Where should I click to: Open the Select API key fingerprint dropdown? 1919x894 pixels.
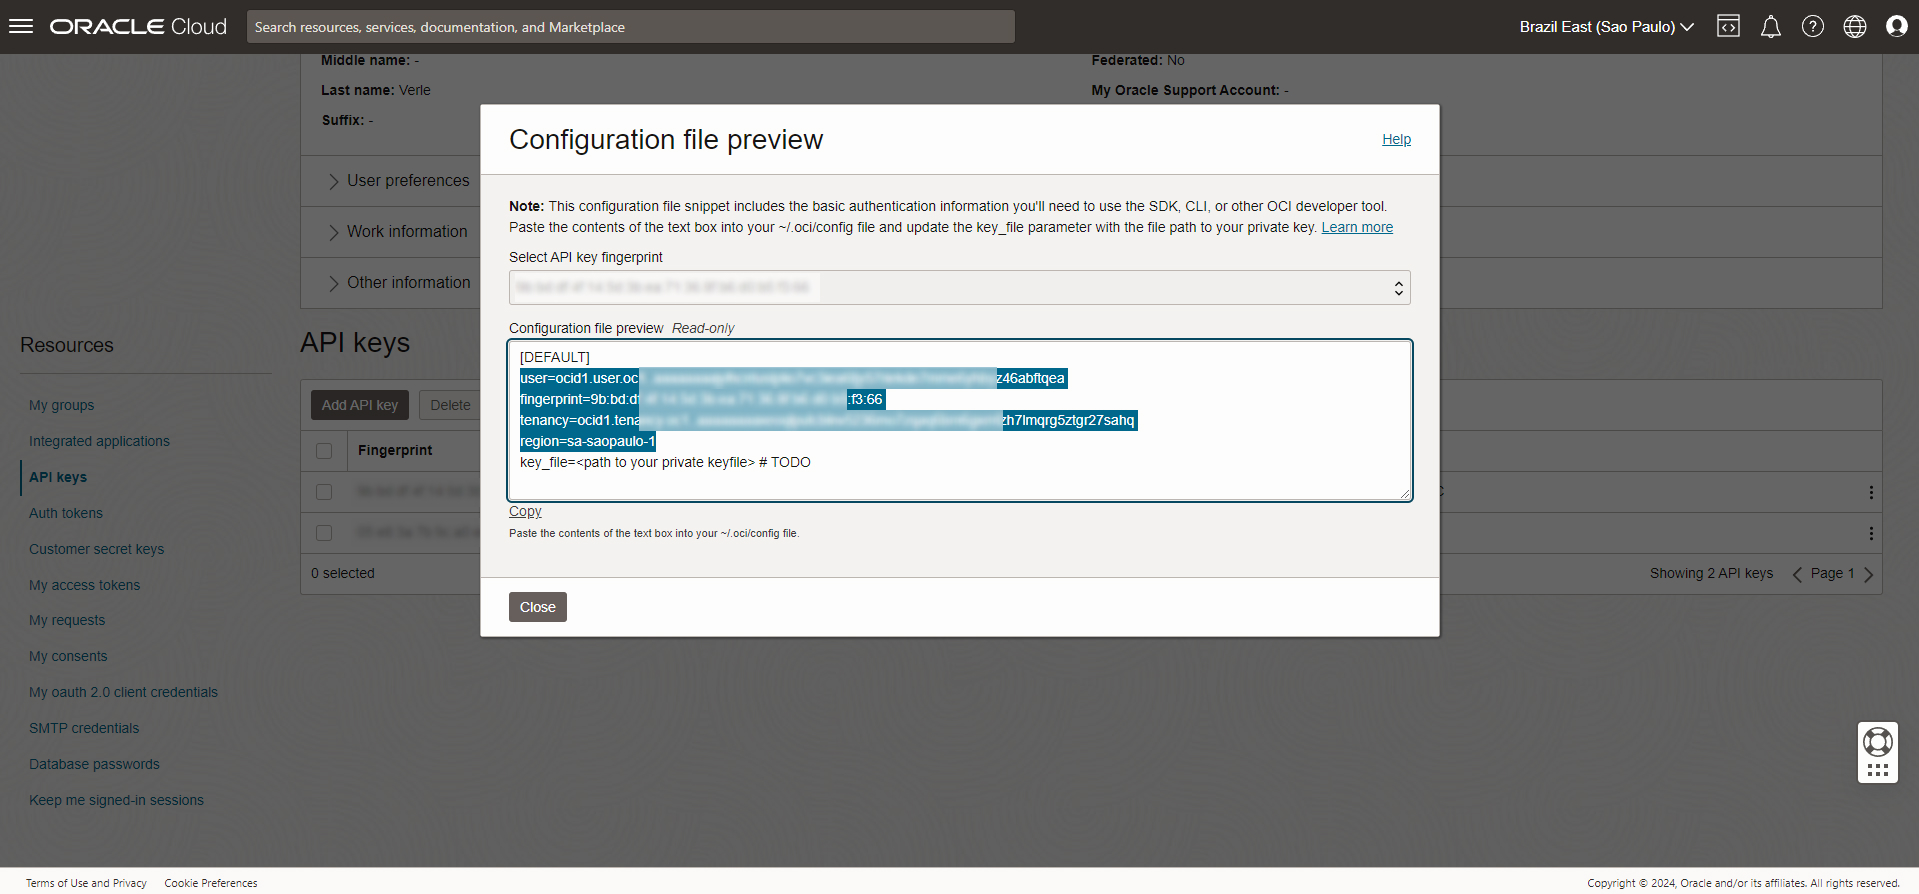click(959, 288)
